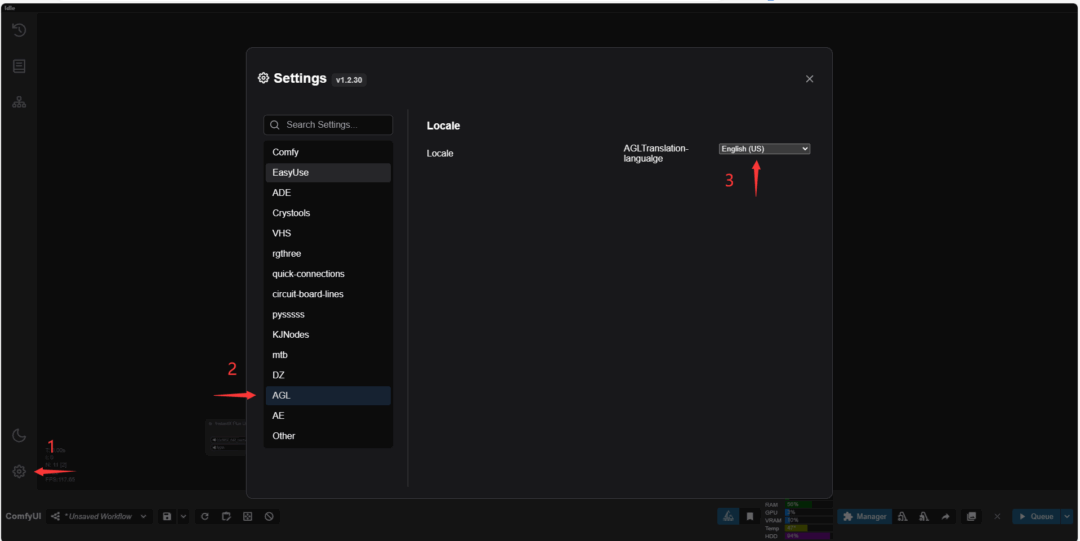Select the EasyUse settings category

(x=328, y=172)
